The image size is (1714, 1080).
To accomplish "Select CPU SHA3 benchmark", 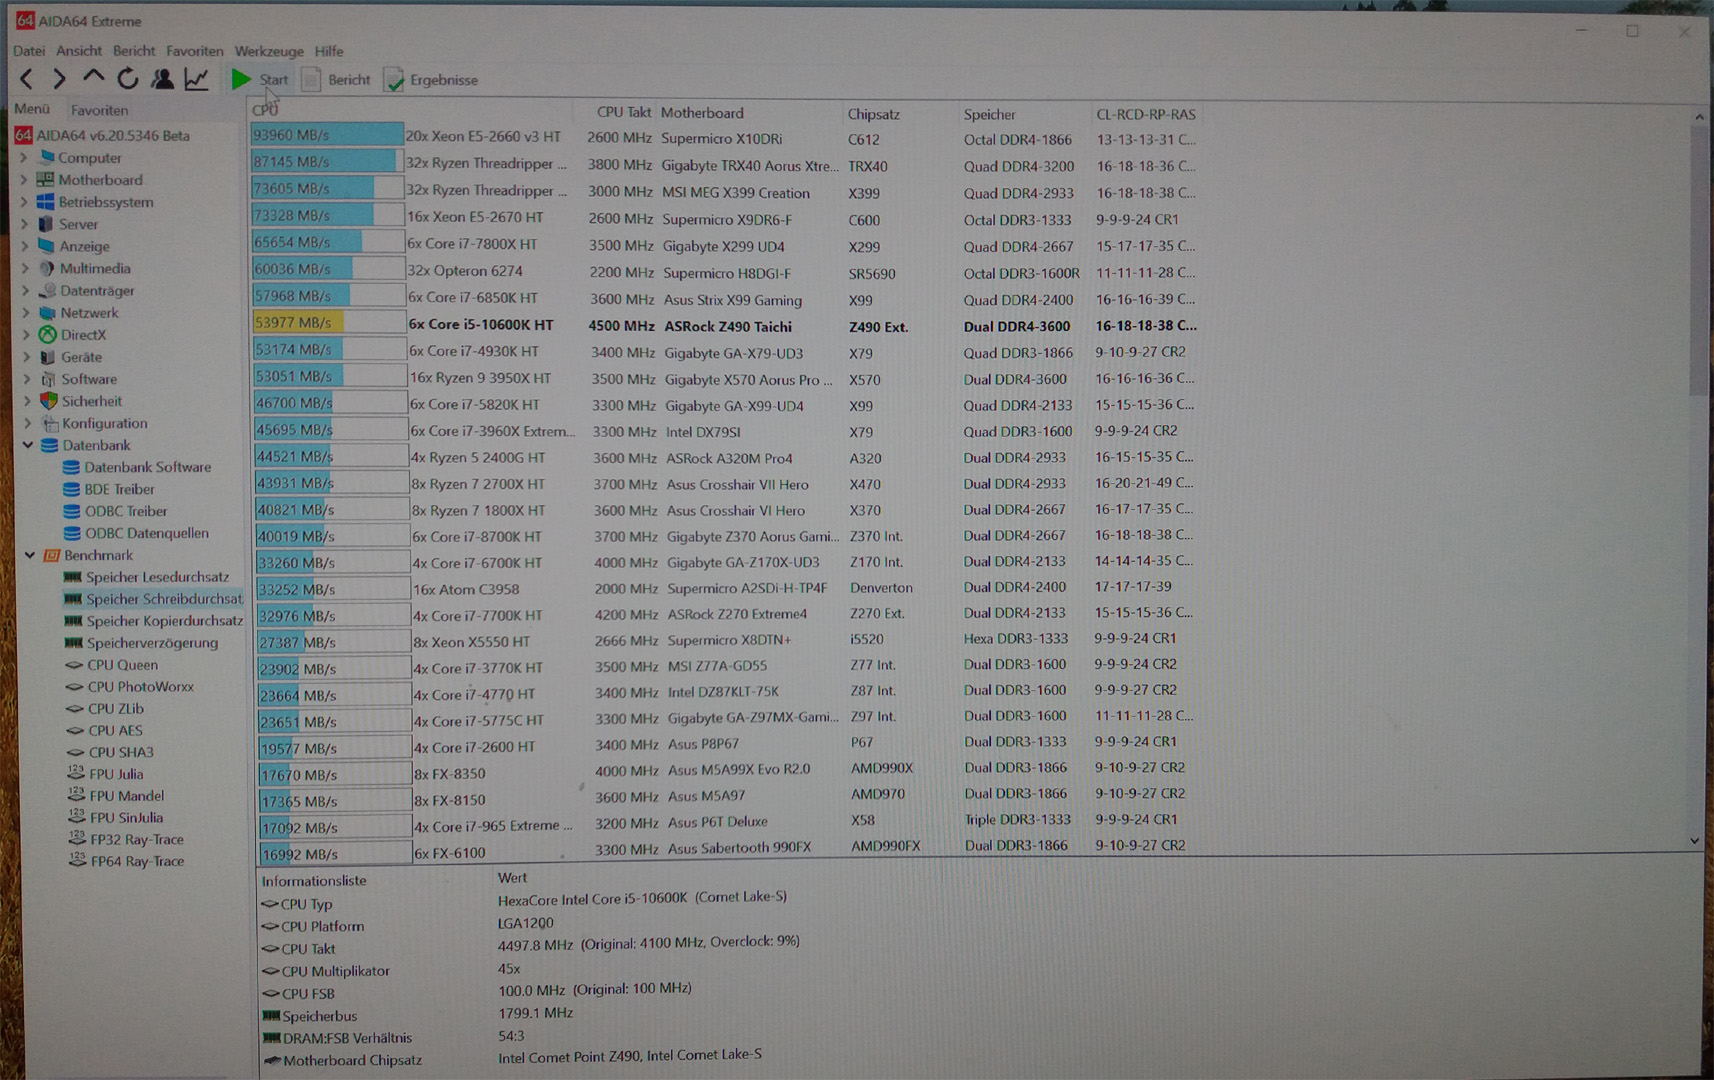I will pos(121,752).
